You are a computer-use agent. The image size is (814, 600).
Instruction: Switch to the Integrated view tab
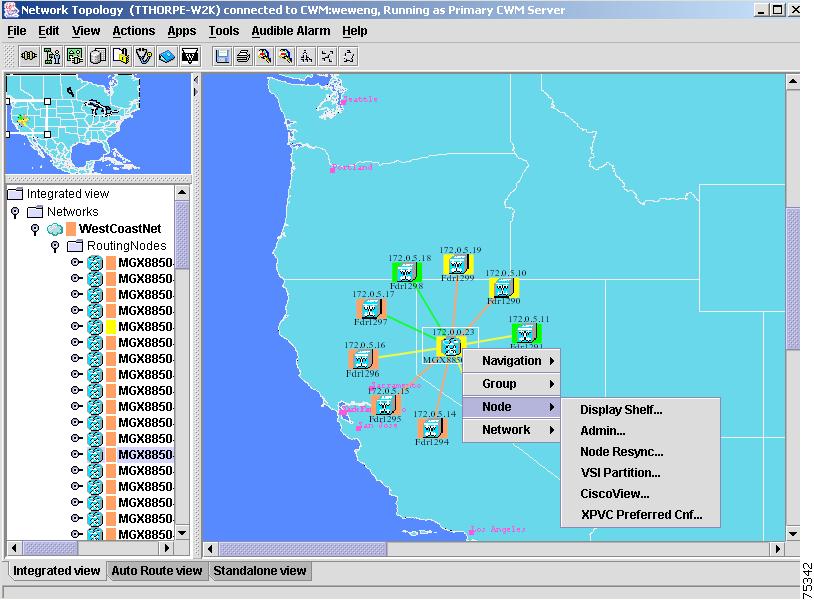(x=56, y=571)
